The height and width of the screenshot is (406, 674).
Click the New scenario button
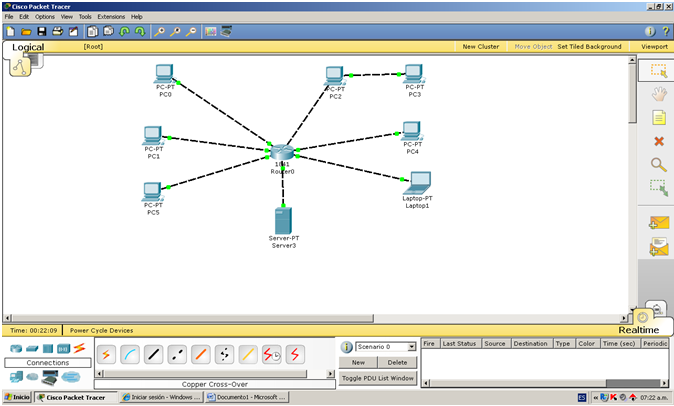coord(358,363)
